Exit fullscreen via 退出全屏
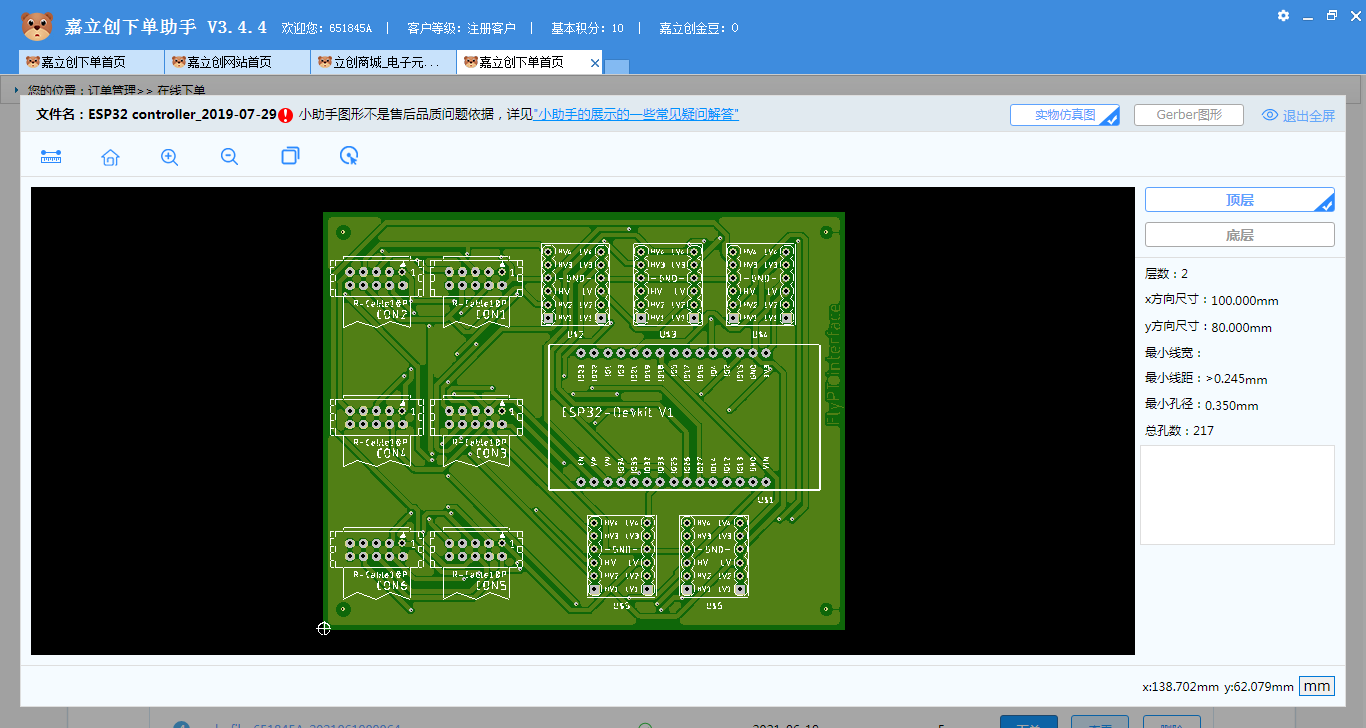Screen dimensions: 1366x728 point(1308,116)
